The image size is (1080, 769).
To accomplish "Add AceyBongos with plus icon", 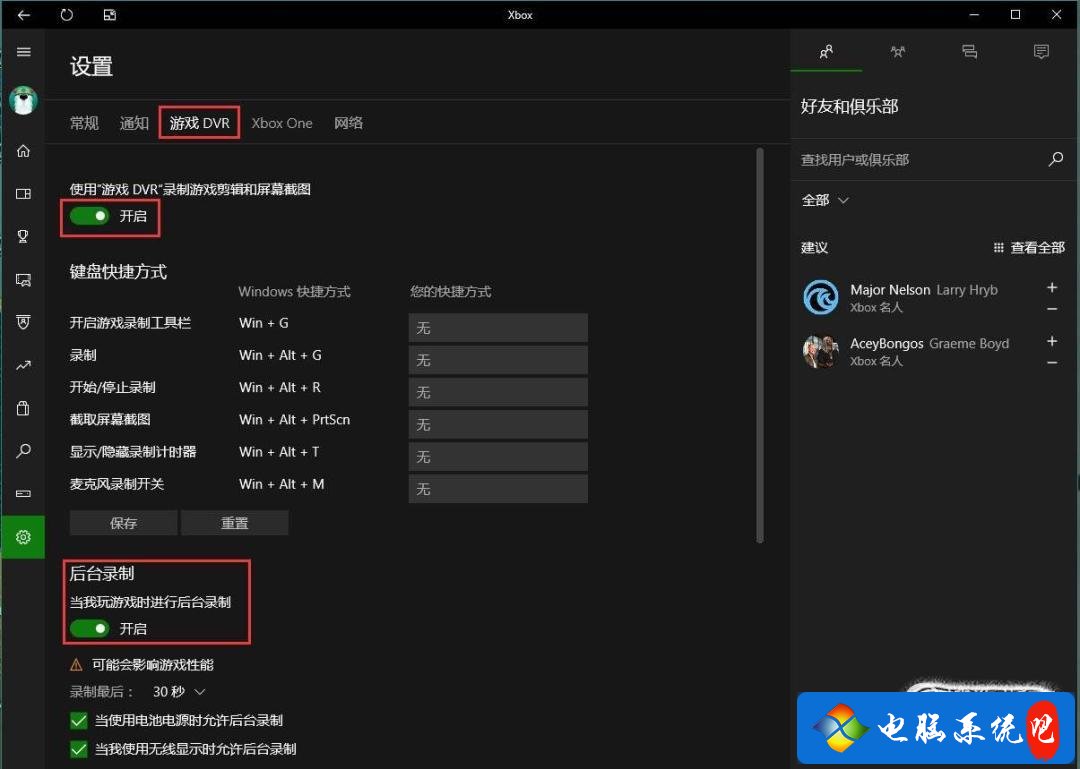I will click(1052, 341).
